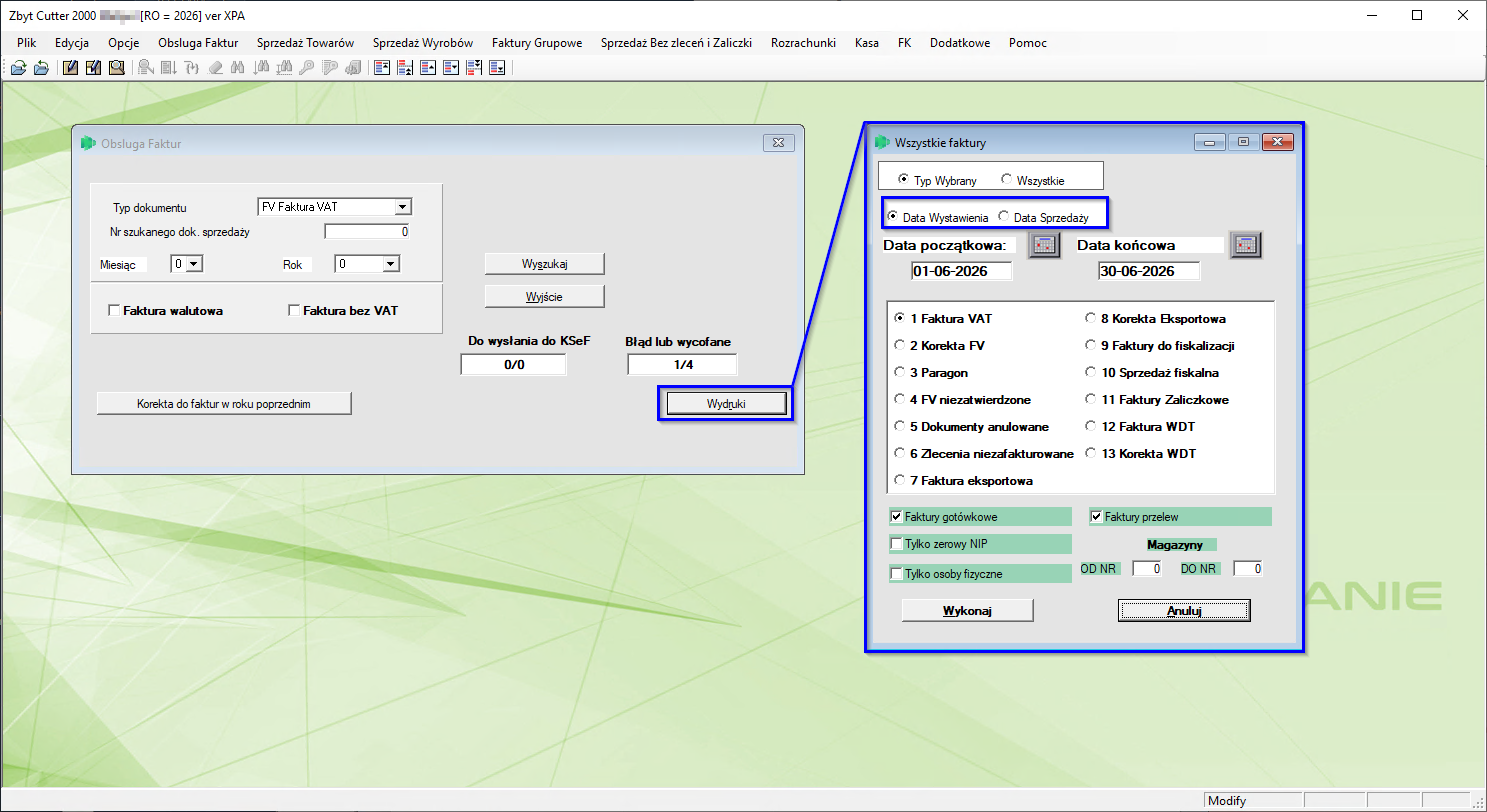The image size is (1487, 812).
Task: Choose the Data Sprzedaży radio button
Action: [x=1004, y=216]
